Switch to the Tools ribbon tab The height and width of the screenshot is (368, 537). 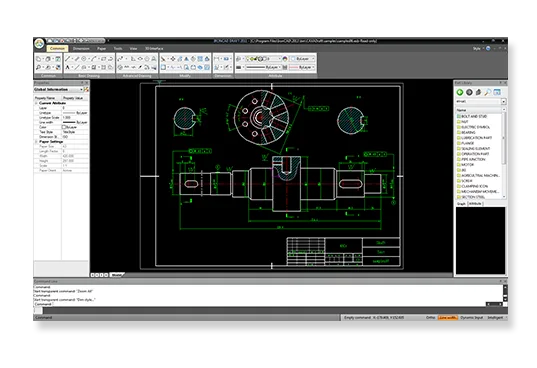118,49
